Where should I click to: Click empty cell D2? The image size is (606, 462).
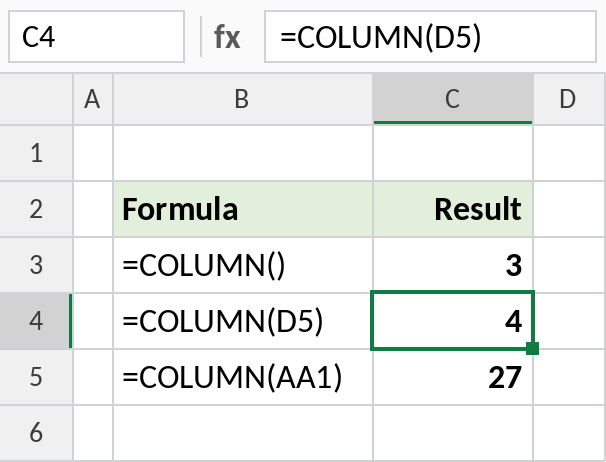tap(570, 209)
